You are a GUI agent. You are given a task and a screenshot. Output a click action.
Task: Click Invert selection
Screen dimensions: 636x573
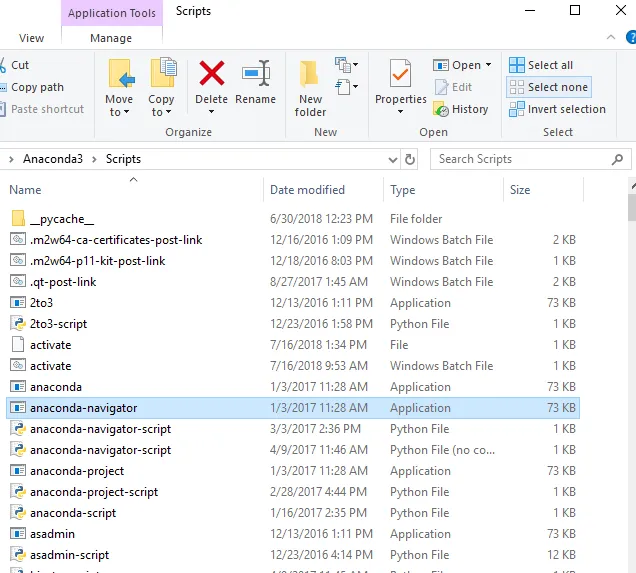point(557,109)
